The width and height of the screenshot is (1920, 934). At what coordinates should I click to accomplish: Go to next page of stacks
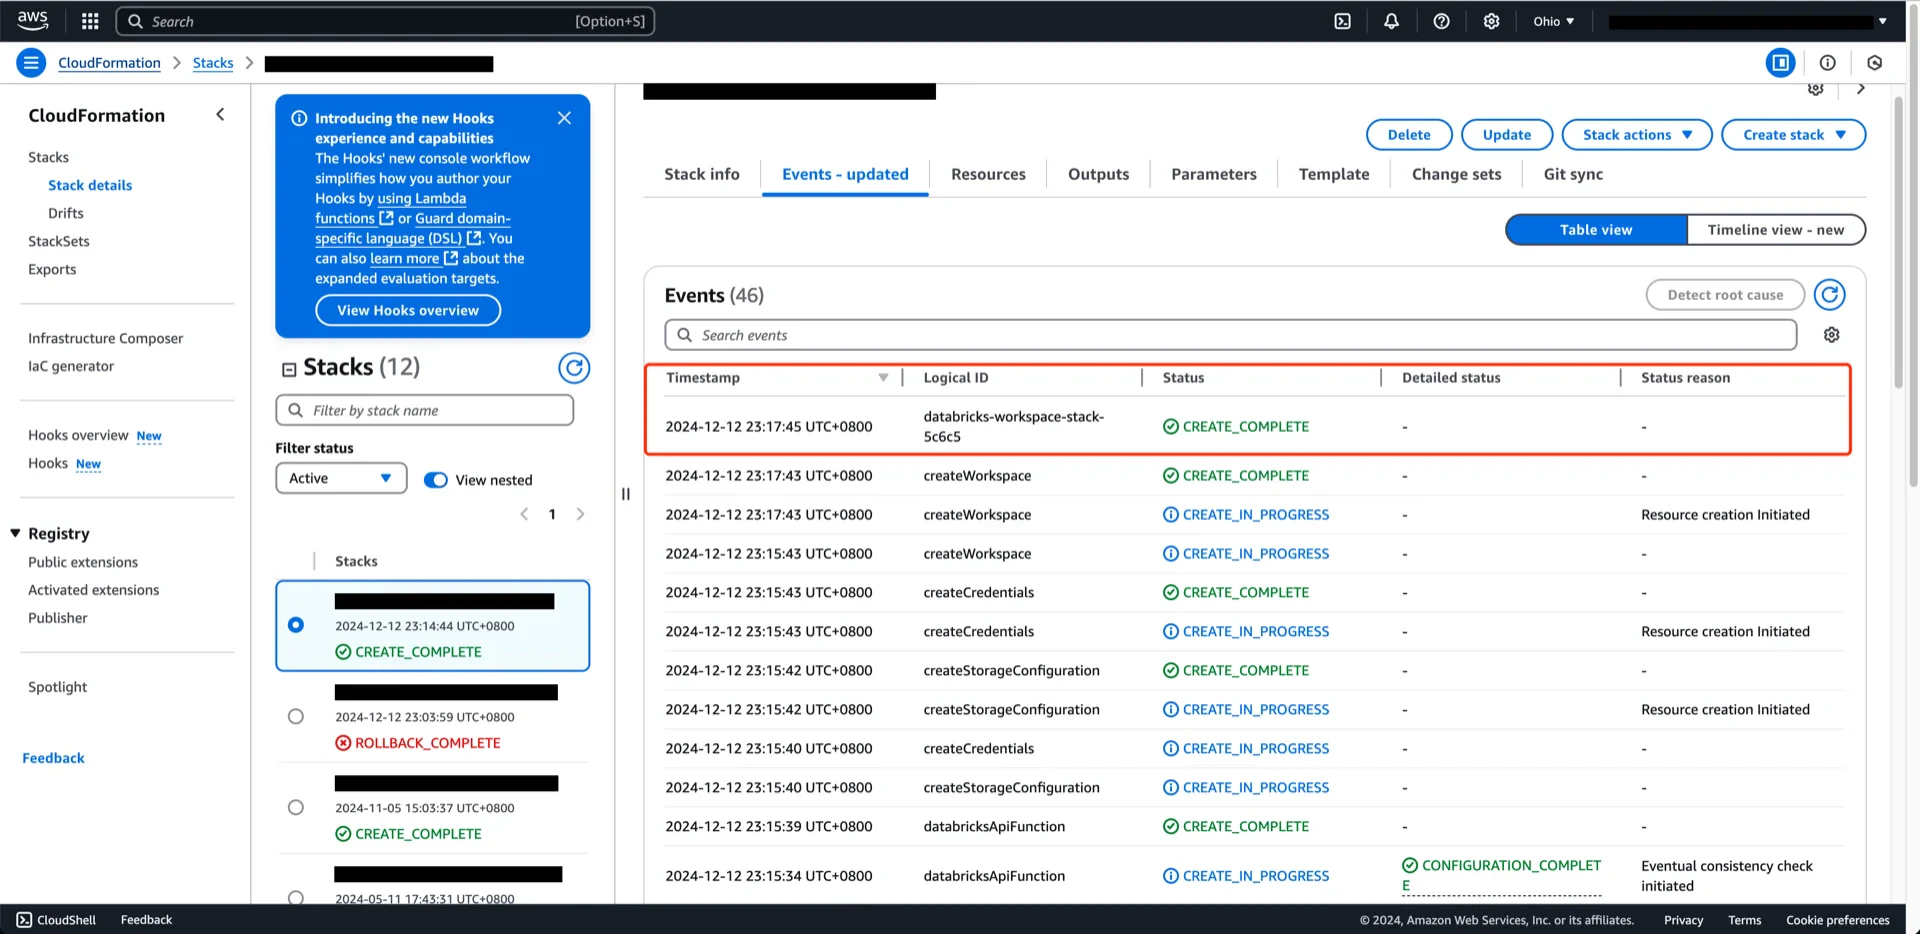[x=580, y=514]
